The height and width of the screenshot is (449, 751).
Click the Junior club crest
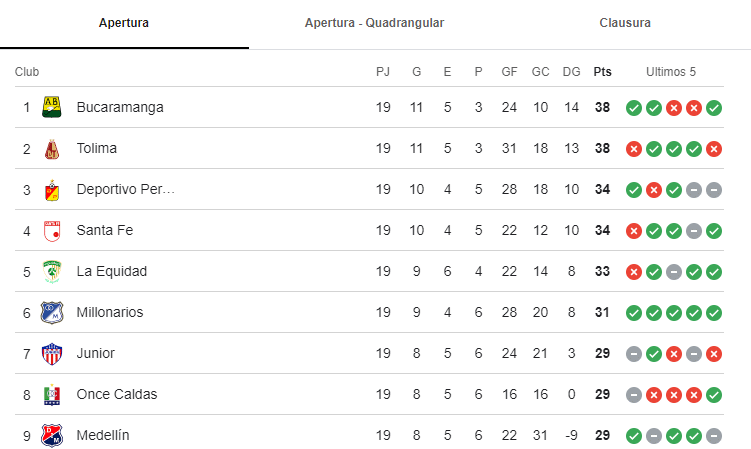tap(52, 354)
